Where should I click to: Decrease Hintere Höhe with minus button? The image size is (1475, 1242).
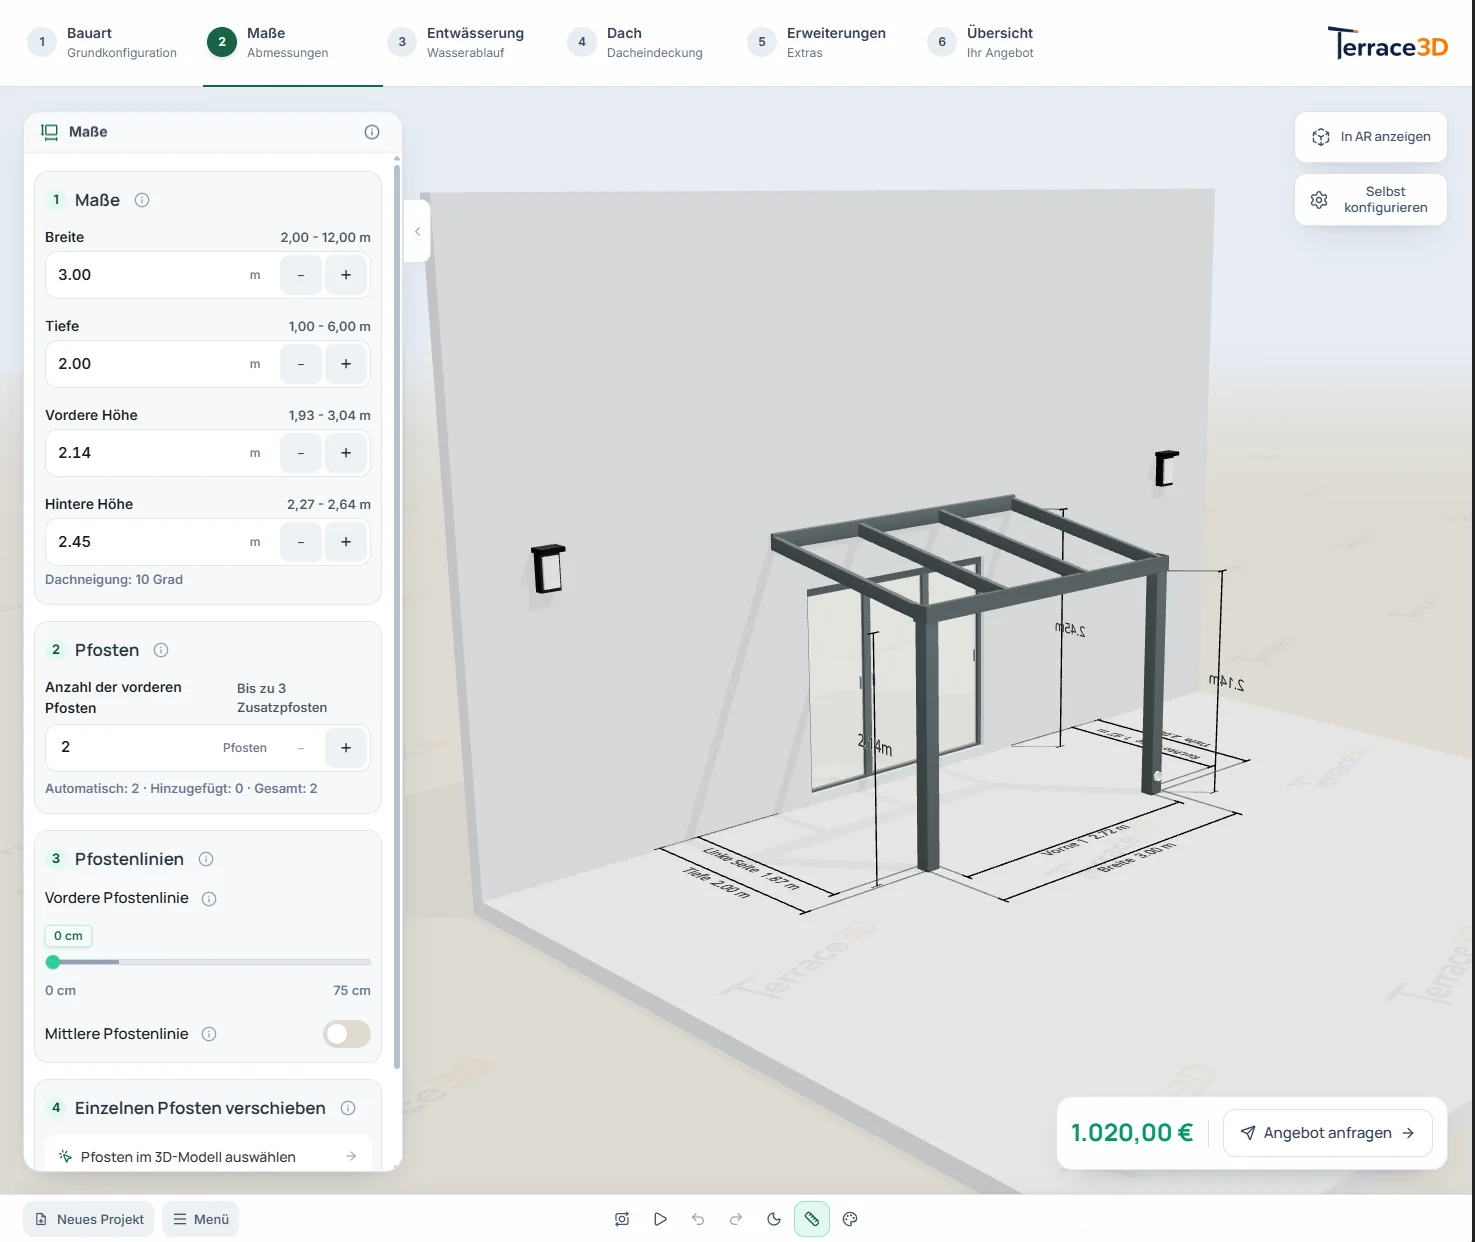tap(301, 542)
